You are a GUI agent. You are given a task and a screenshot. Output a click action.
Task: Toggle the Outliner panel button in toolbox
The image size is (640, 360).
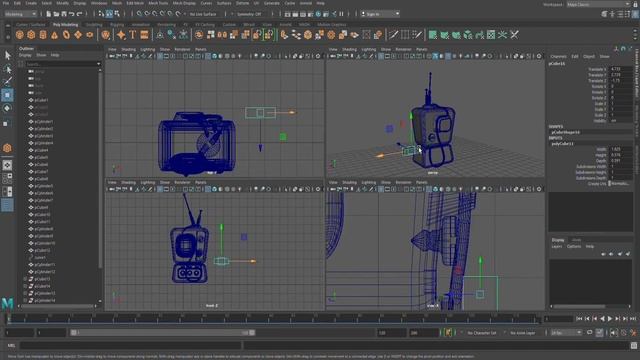(7, 205)
